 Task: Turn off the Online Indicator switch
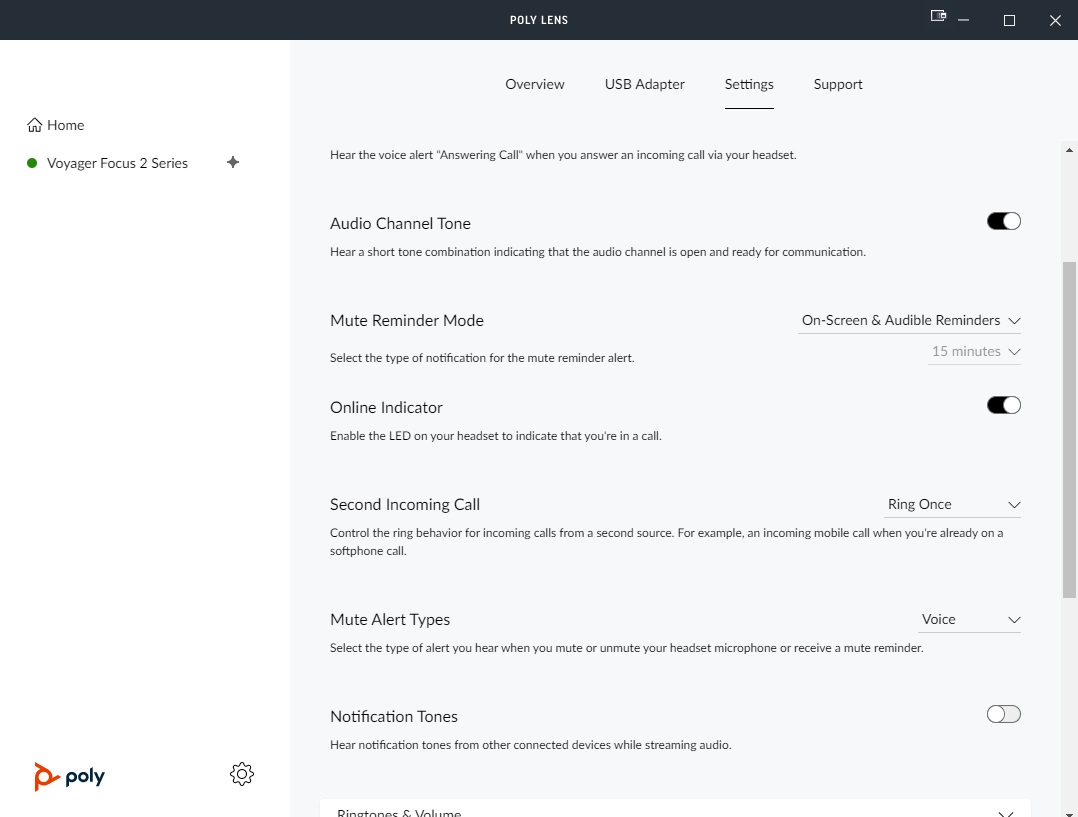(1003, 405)
